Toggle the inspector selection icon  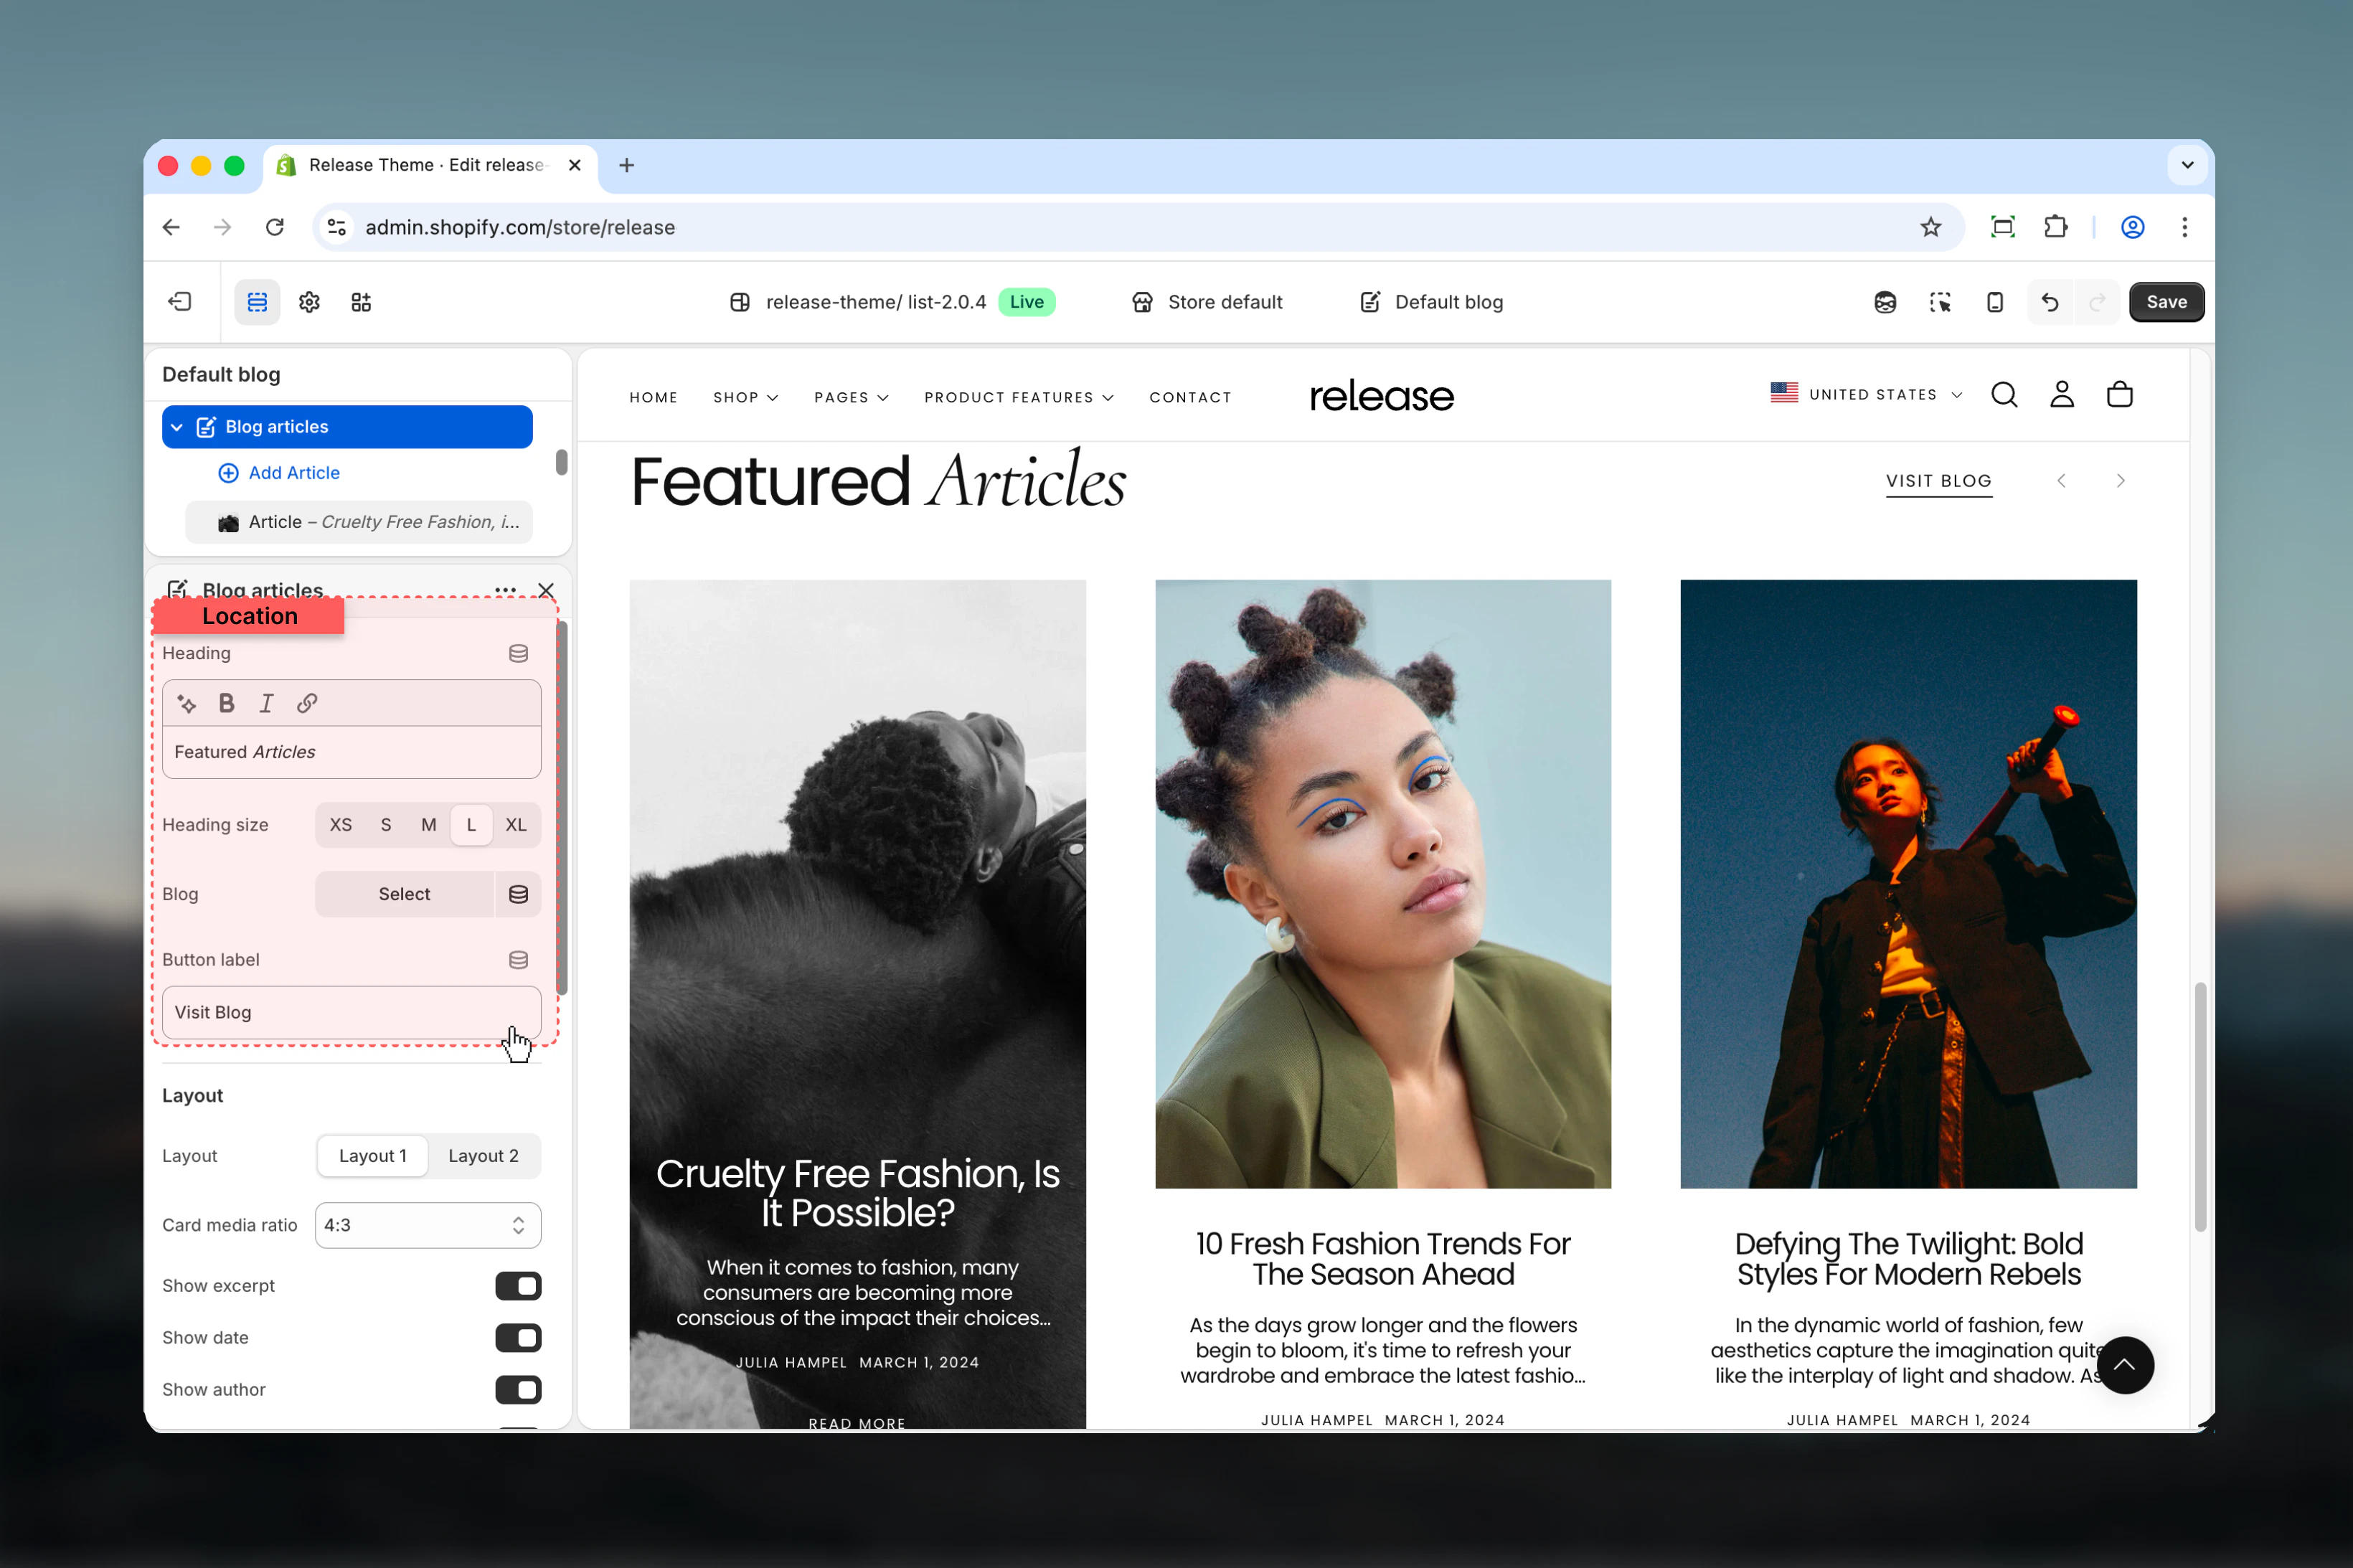coord(1940,302)
